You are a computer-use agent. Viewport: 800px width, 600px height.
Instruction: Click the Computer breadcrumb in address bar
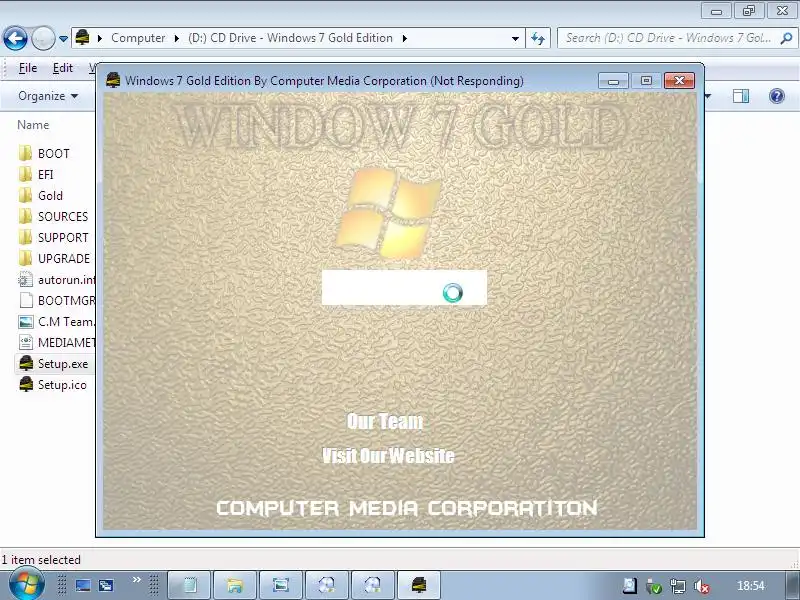coord(138,38)
